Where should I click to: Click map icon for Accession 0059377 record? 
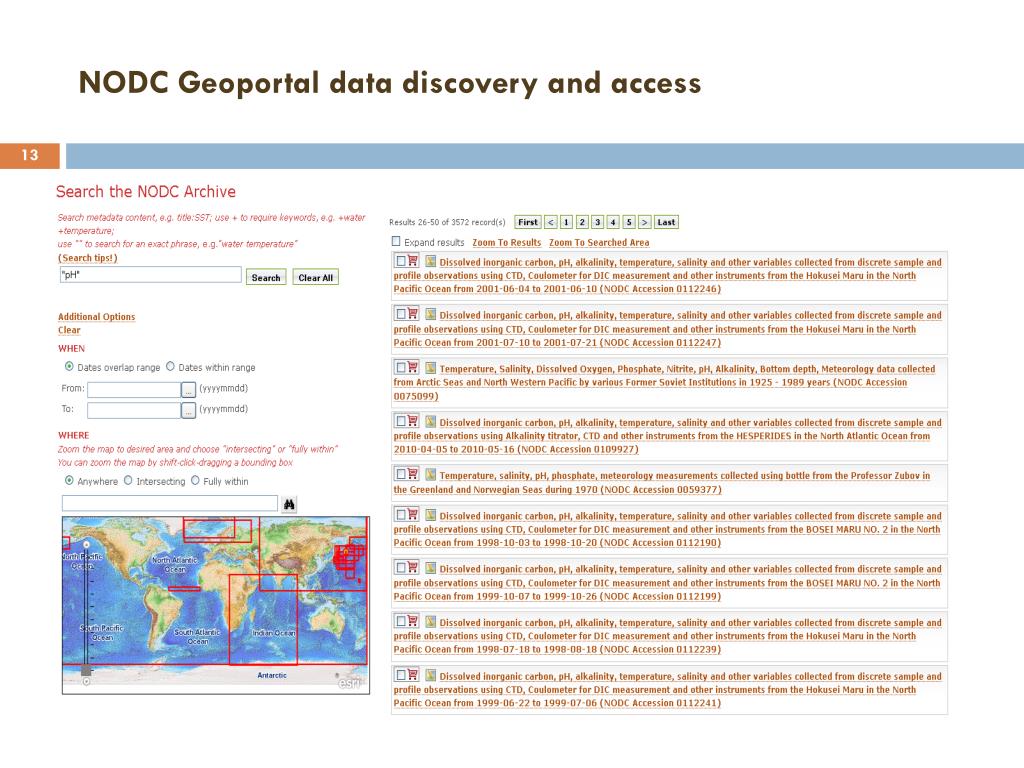coord(430,474)
